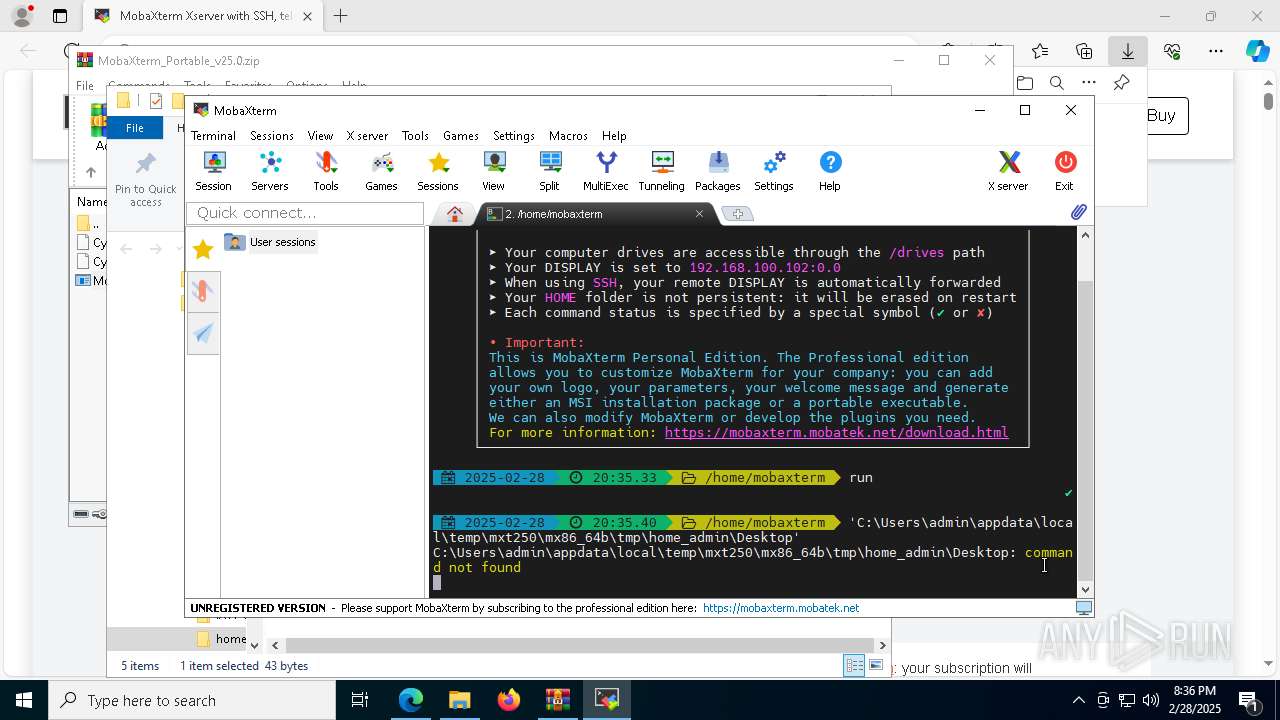Click the Sessions star toolbar icon
This screenshot has width=1280, height=720.
click(x=438, y=171)
